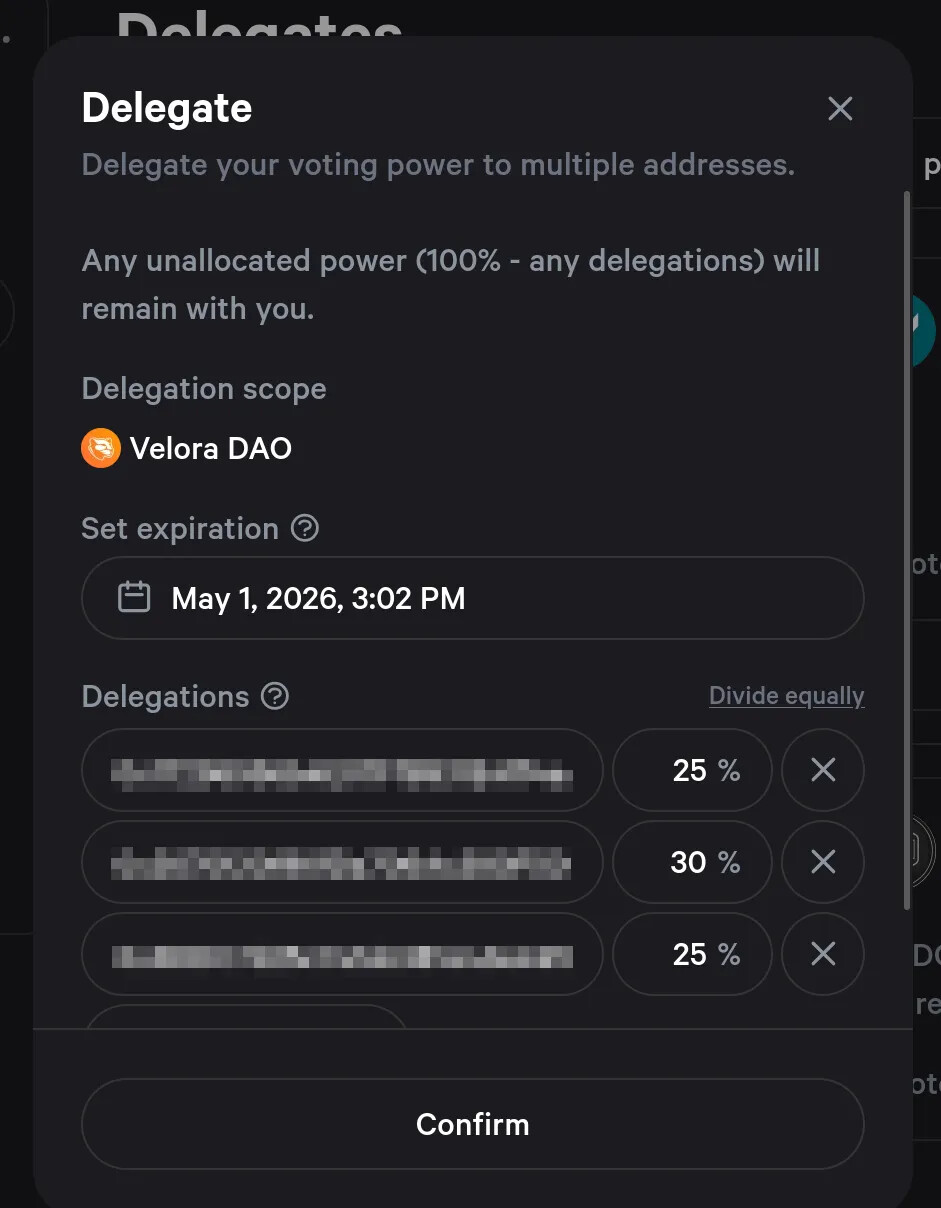Close the Delegate dialog with the X

pyautogui.click(x=840, y=109)
